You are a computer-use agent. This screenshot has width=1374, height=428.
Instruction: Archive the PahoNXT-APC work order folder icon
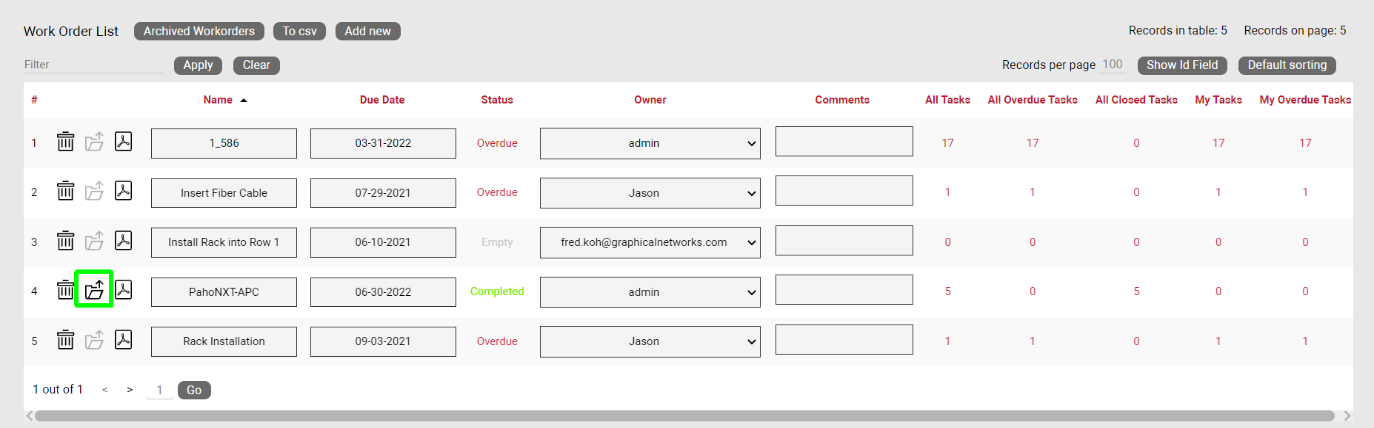(94, 291)
